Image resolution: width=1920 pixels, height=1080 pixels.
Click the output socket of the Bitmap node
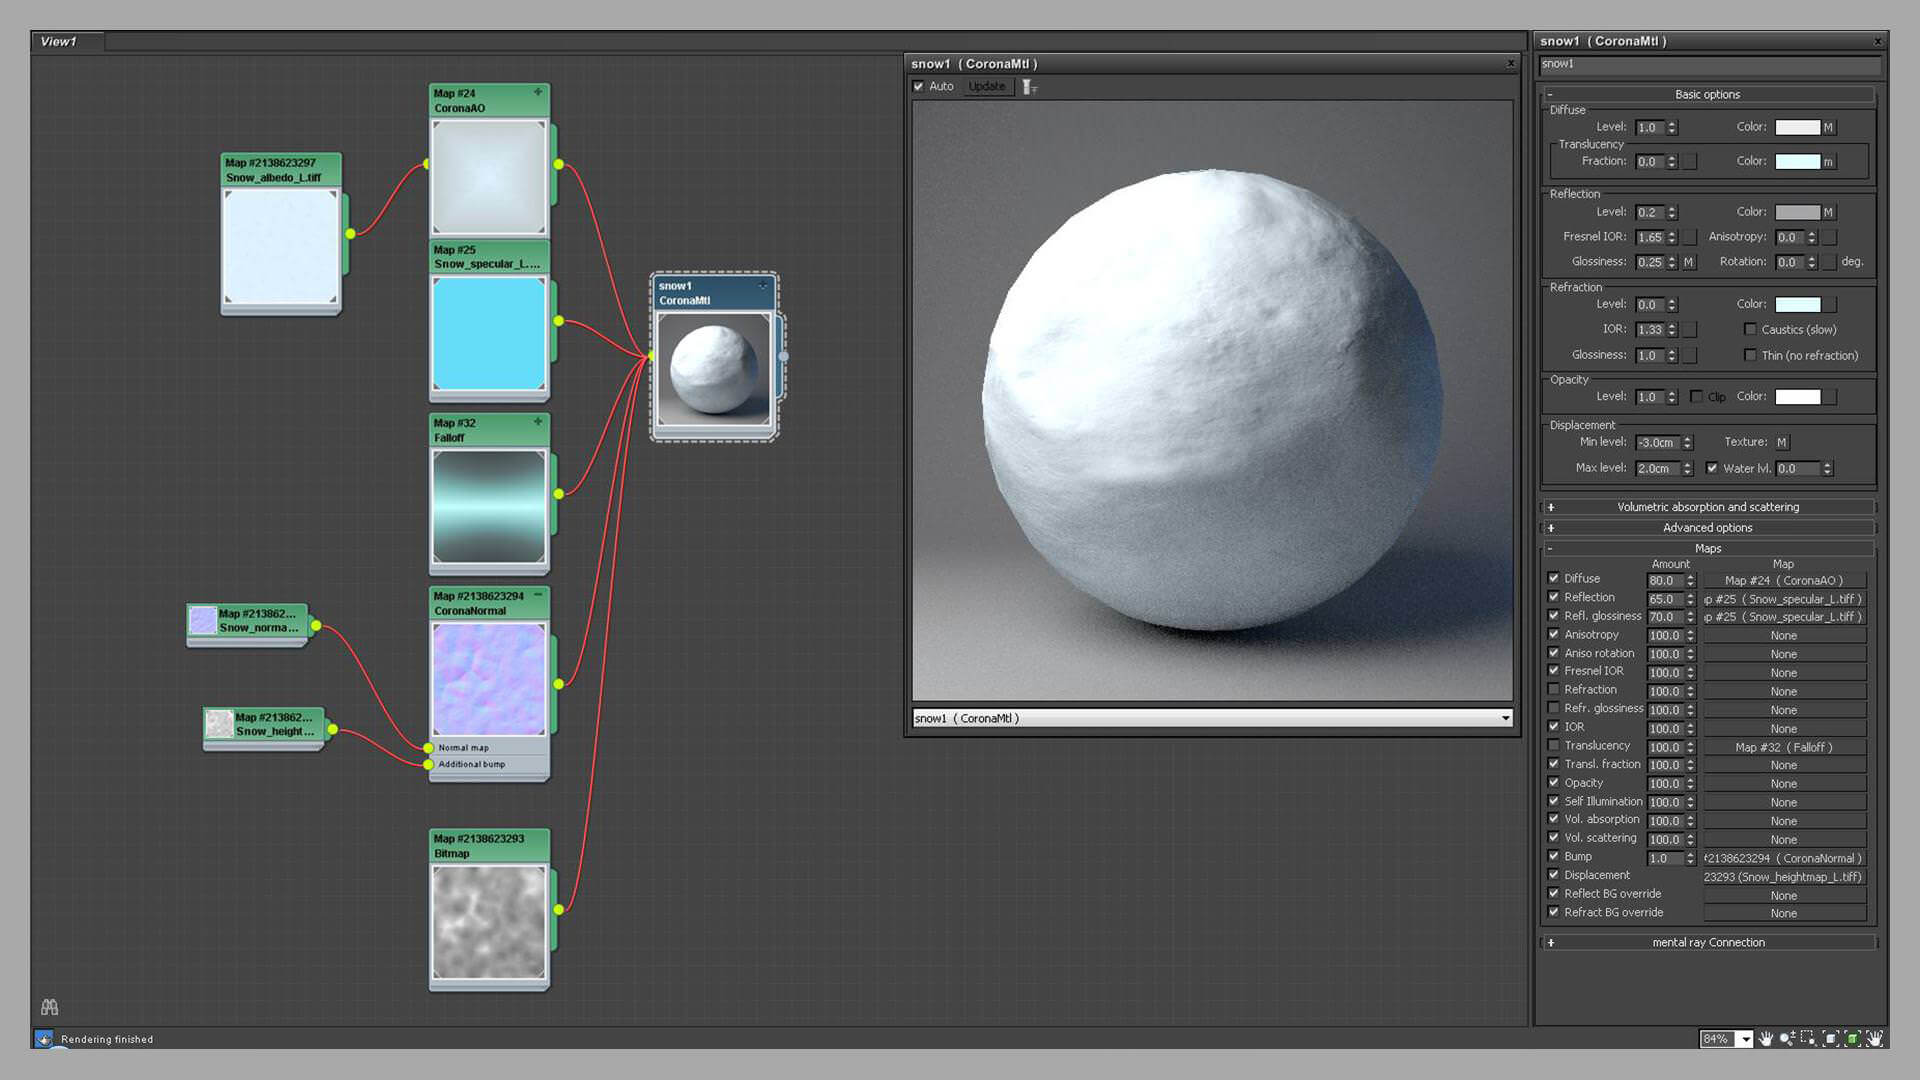tap(558, 909)
